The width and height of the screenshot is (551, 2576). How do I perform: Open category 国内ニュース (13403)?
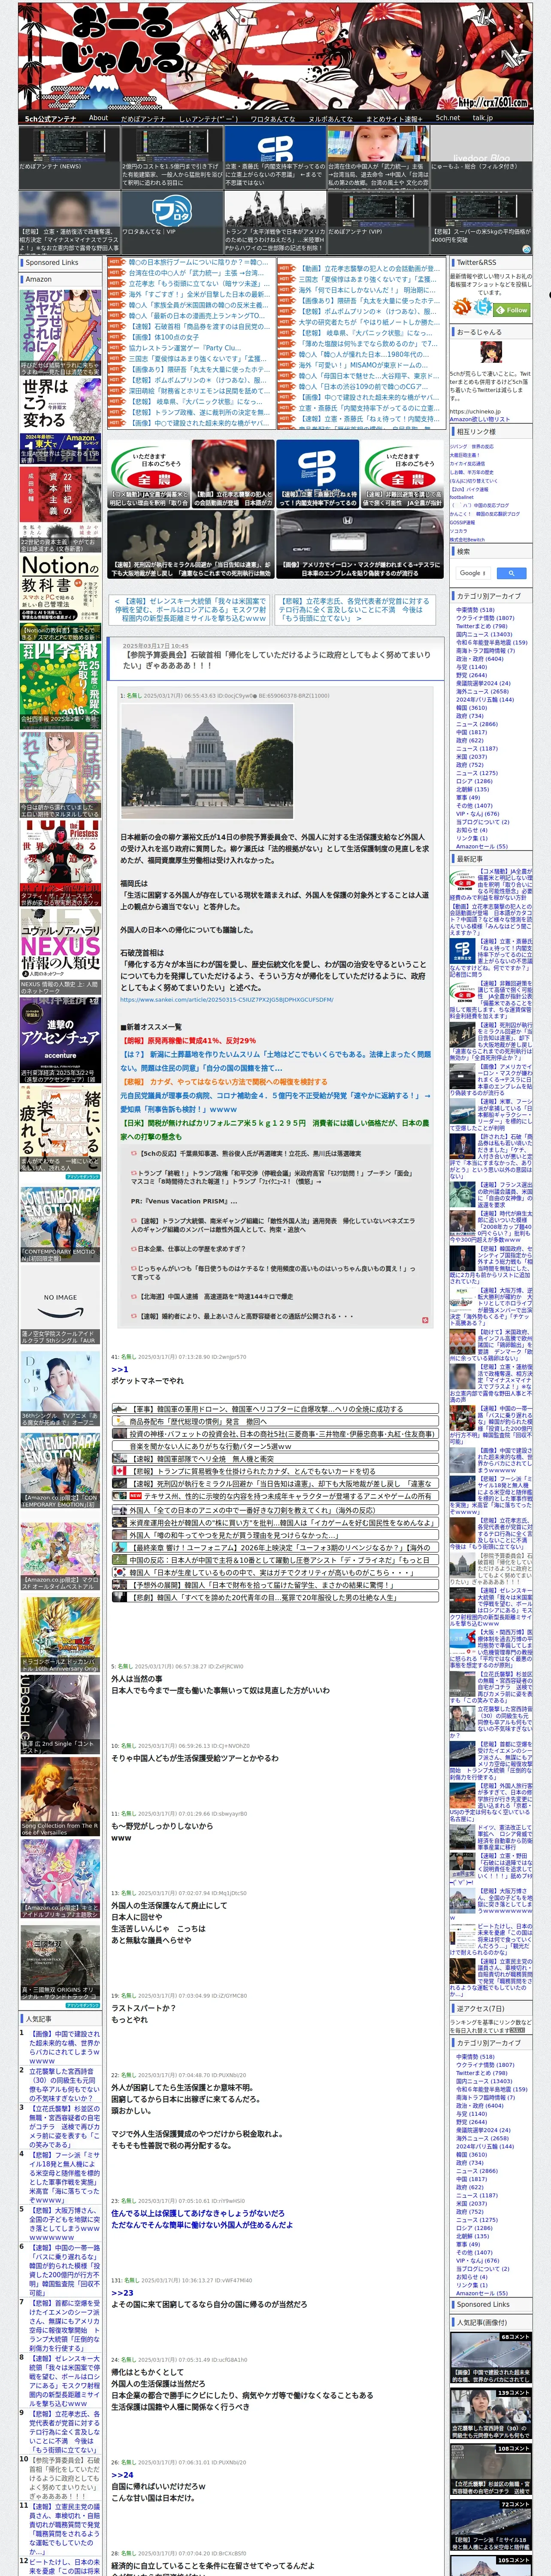(484, 634)
